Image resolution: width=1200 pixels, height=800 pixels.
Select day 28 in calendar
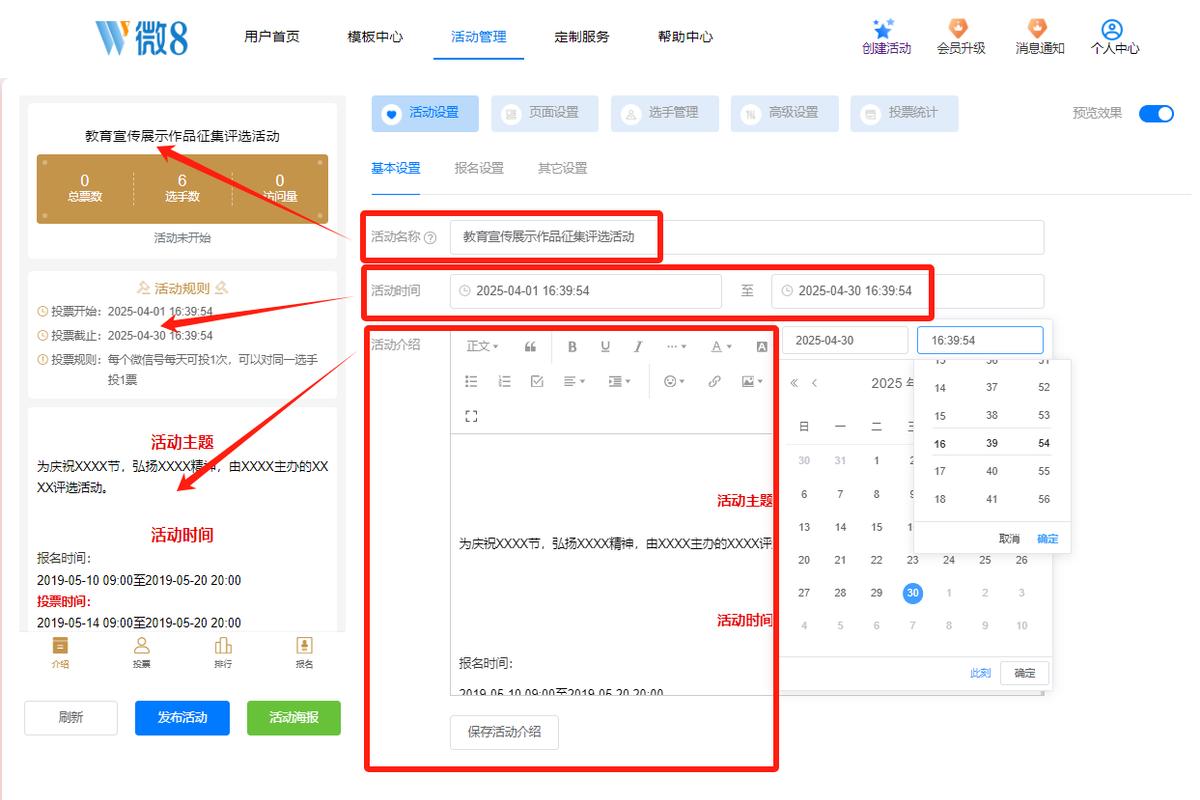click(x=840, y=593)
